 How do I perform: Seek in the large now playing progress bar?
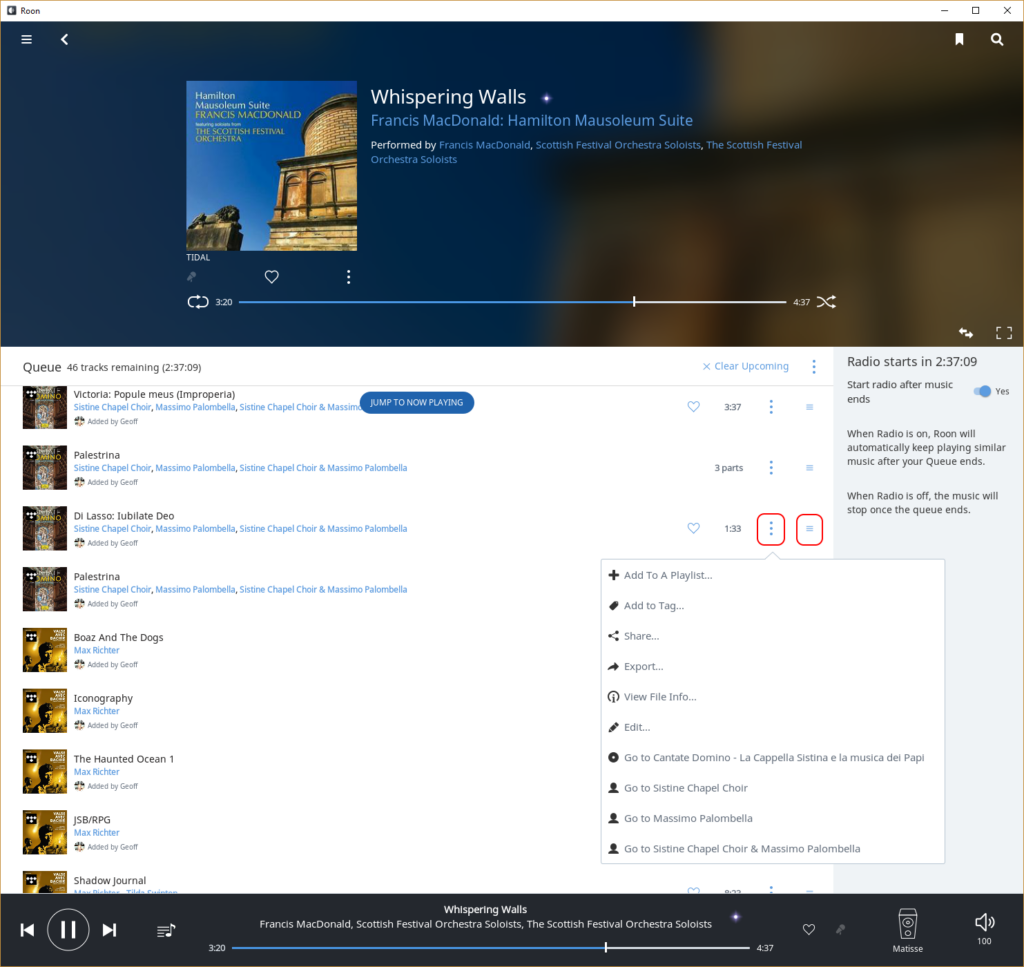click(x=512, y=302)
